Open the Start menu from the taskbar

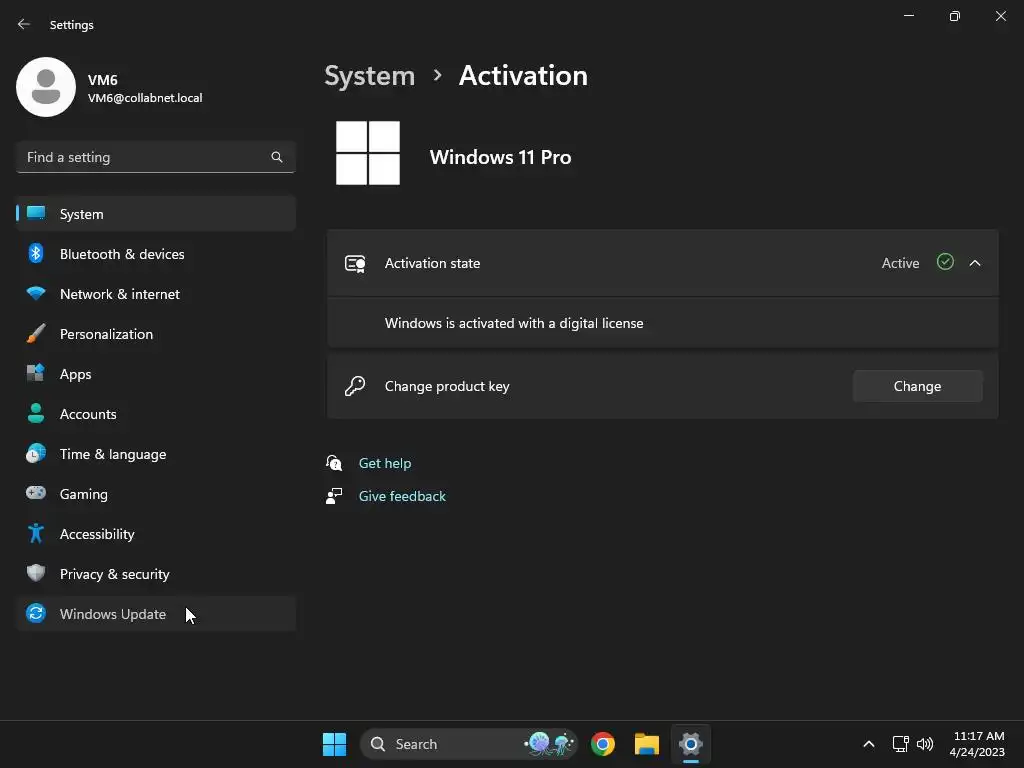(334, 744)
